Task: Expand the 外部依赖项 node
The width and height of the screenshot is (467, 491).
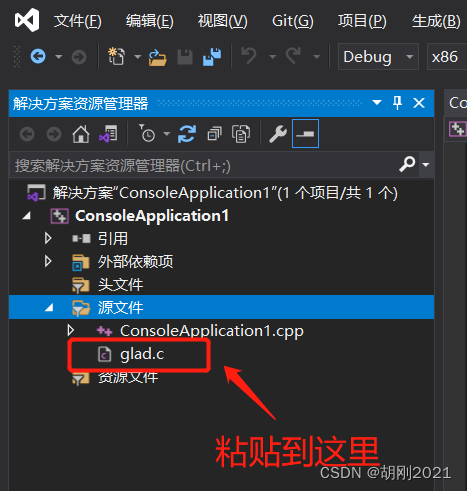Action: point(48,261)
